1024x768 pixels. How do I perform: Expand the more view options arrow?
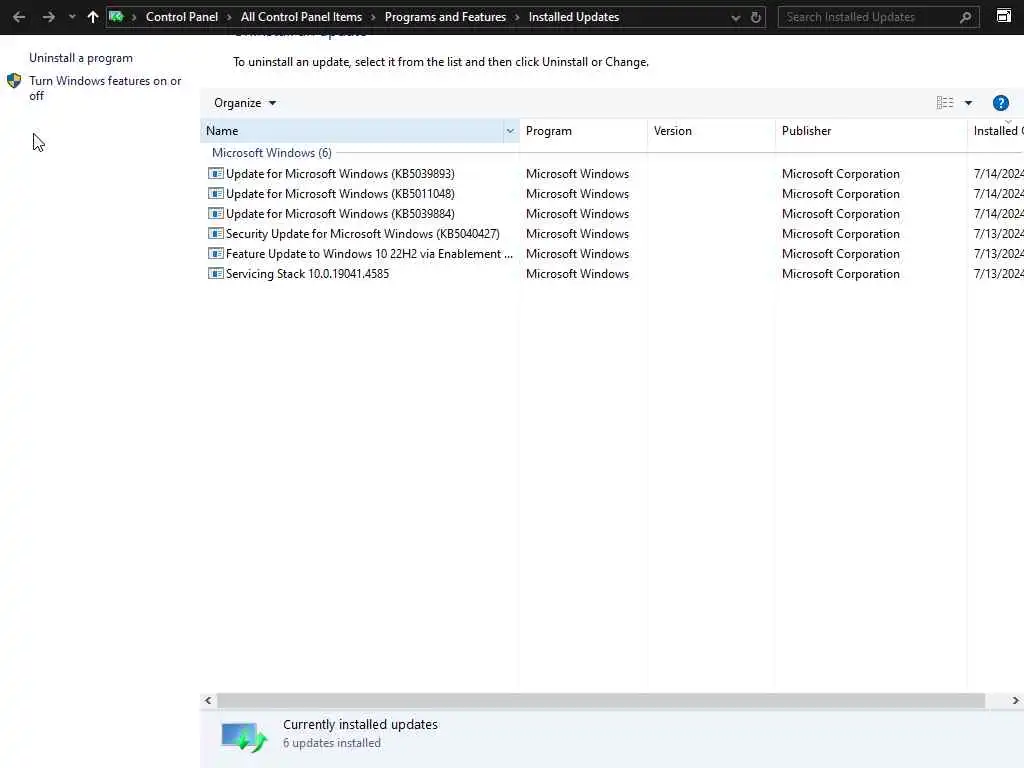(968, 103)
